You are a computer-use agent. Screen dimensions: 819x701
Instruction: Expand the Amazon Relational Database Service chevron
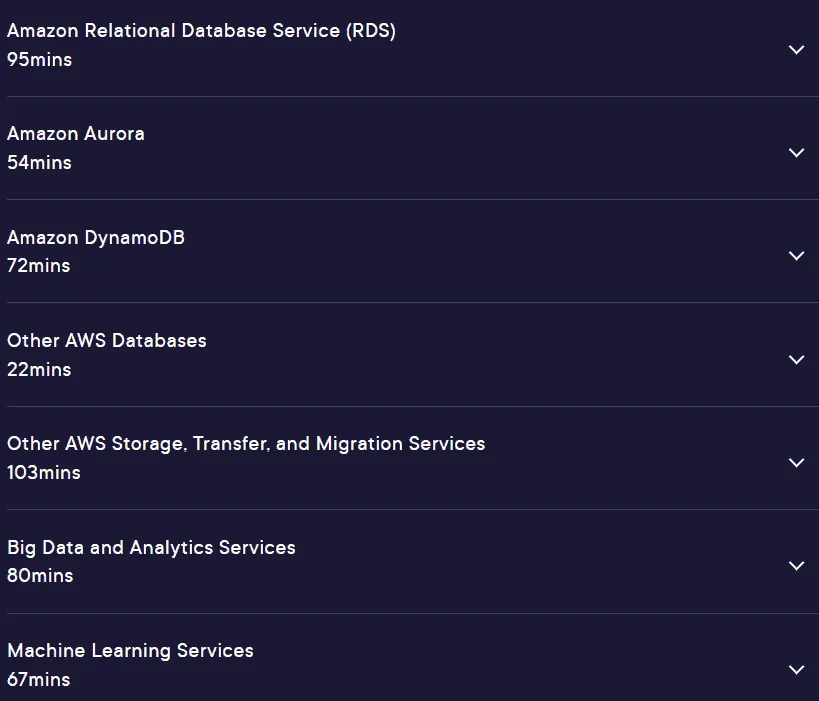pos(796,50)
